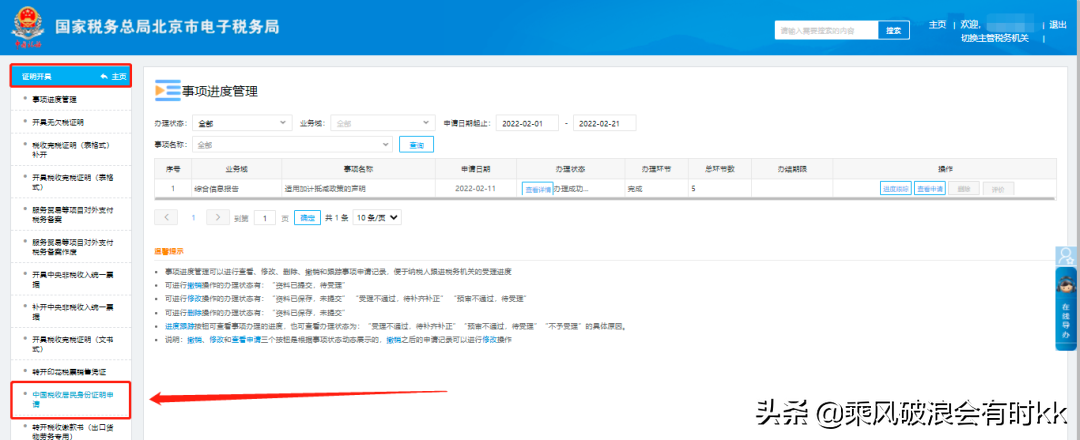Click the 搜索 button in header
This screenshot has height=440, width=1080.
click(x=893, y=30)
